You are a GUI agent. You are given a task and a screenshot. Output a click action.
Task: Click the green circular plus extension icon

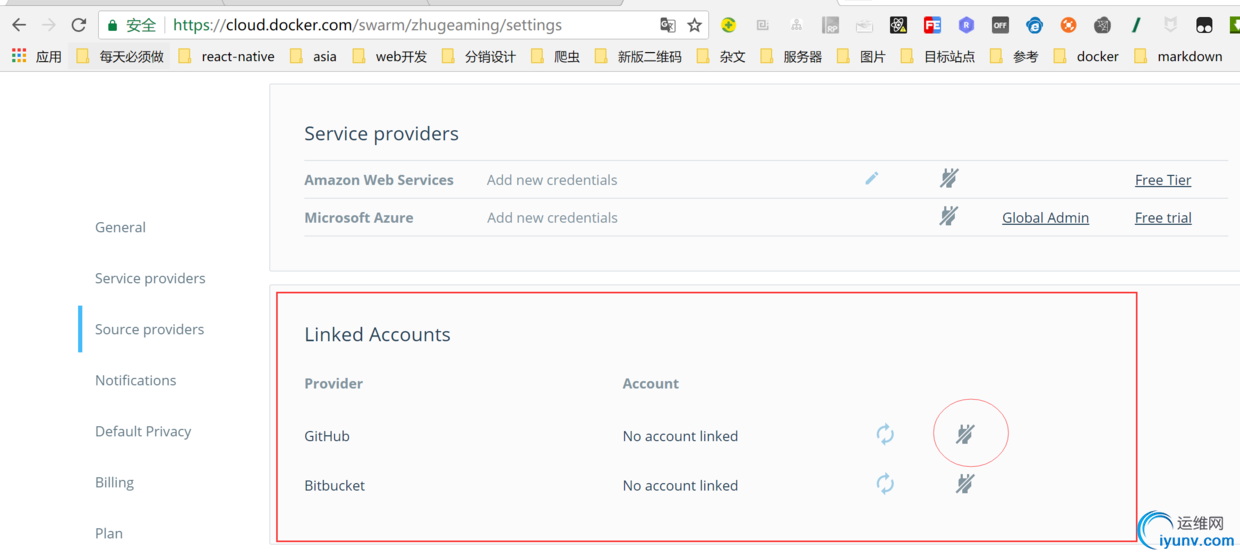[x=729, y=25]
